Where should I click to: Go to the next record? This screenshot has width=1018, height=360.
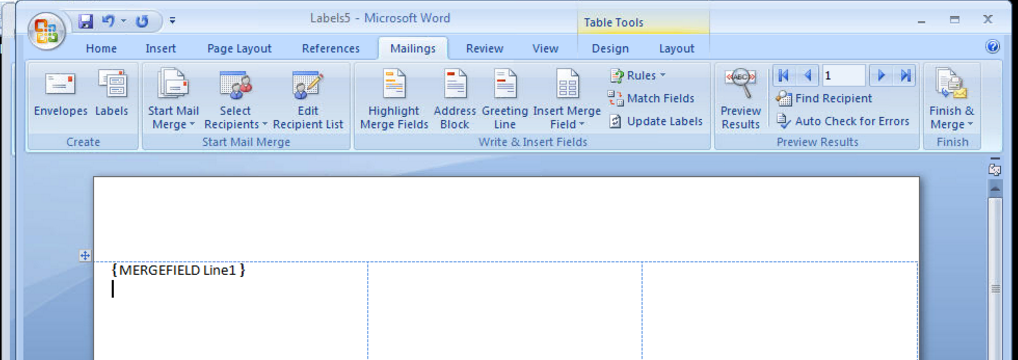click(881, 75)
